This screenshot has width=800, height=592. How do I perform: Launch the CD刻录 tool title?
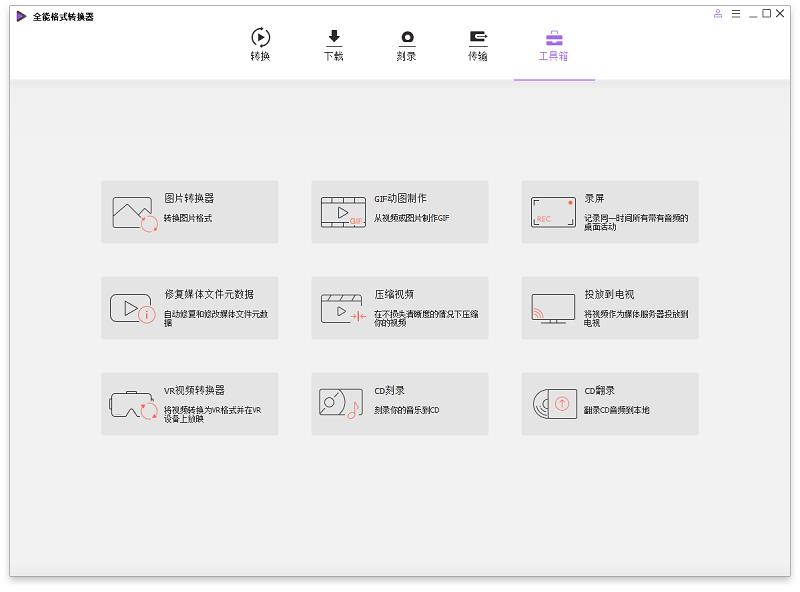pyautogui.click(x=389, y=390)
